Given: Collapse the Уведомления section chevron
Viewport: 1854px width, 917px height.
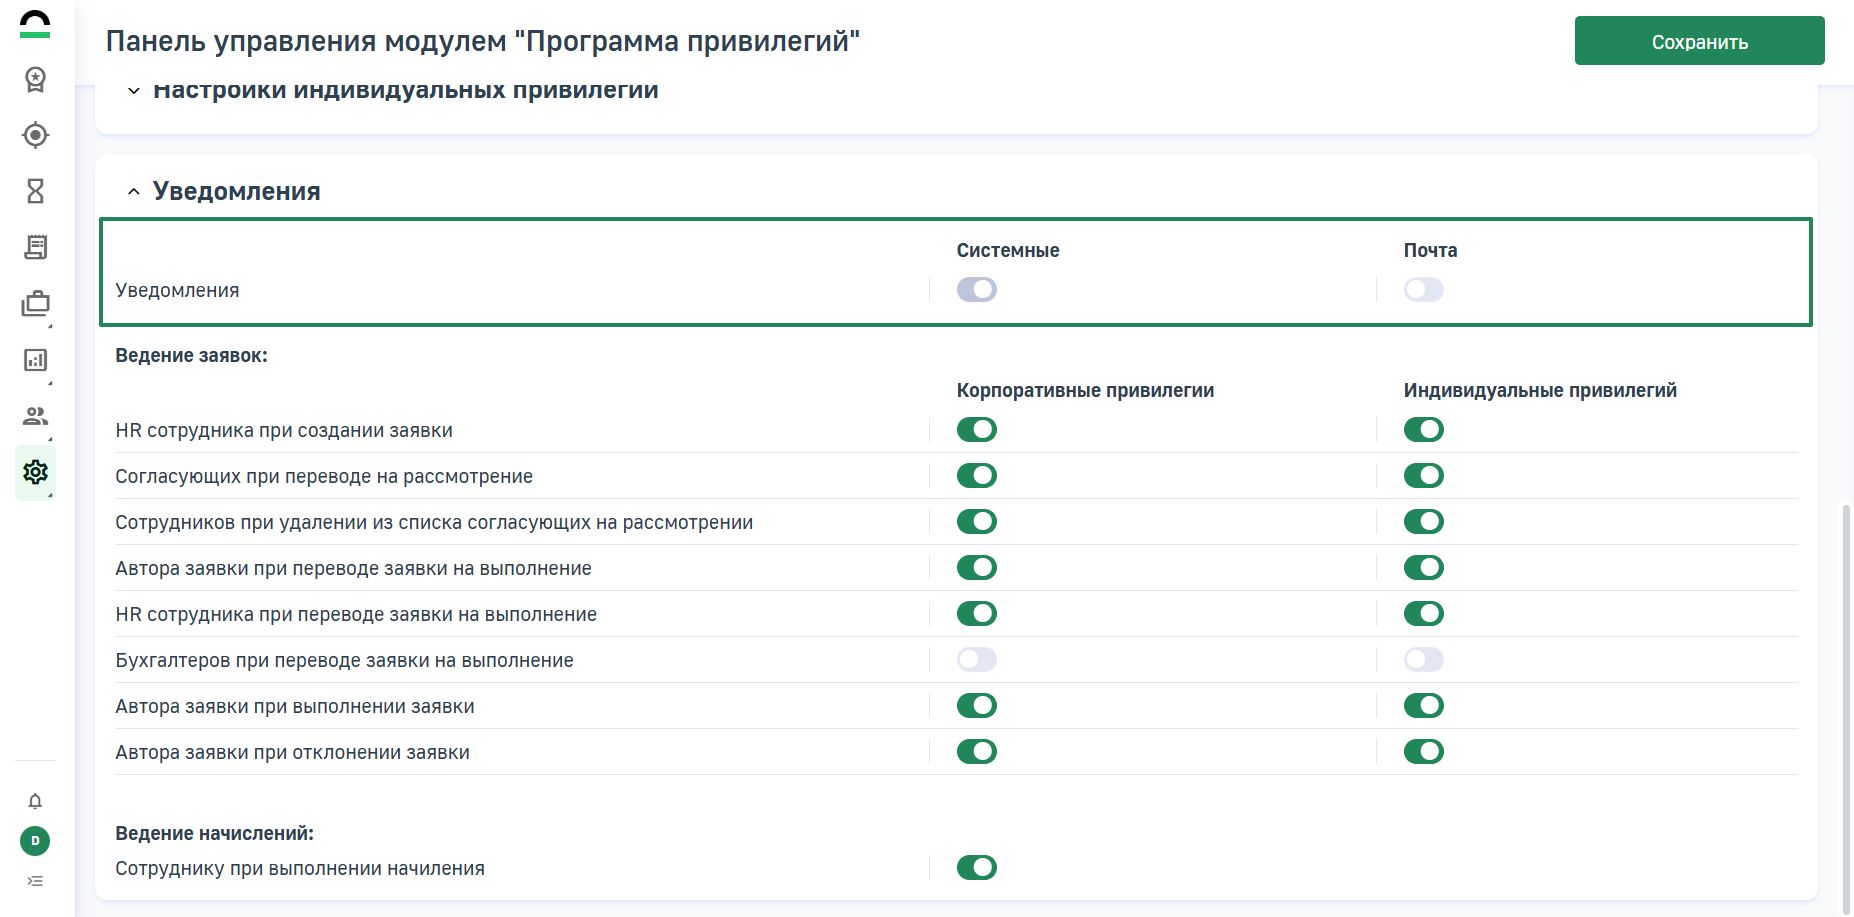Looking at the screenshot, I should pyautogui.click(x=133, y=192).
